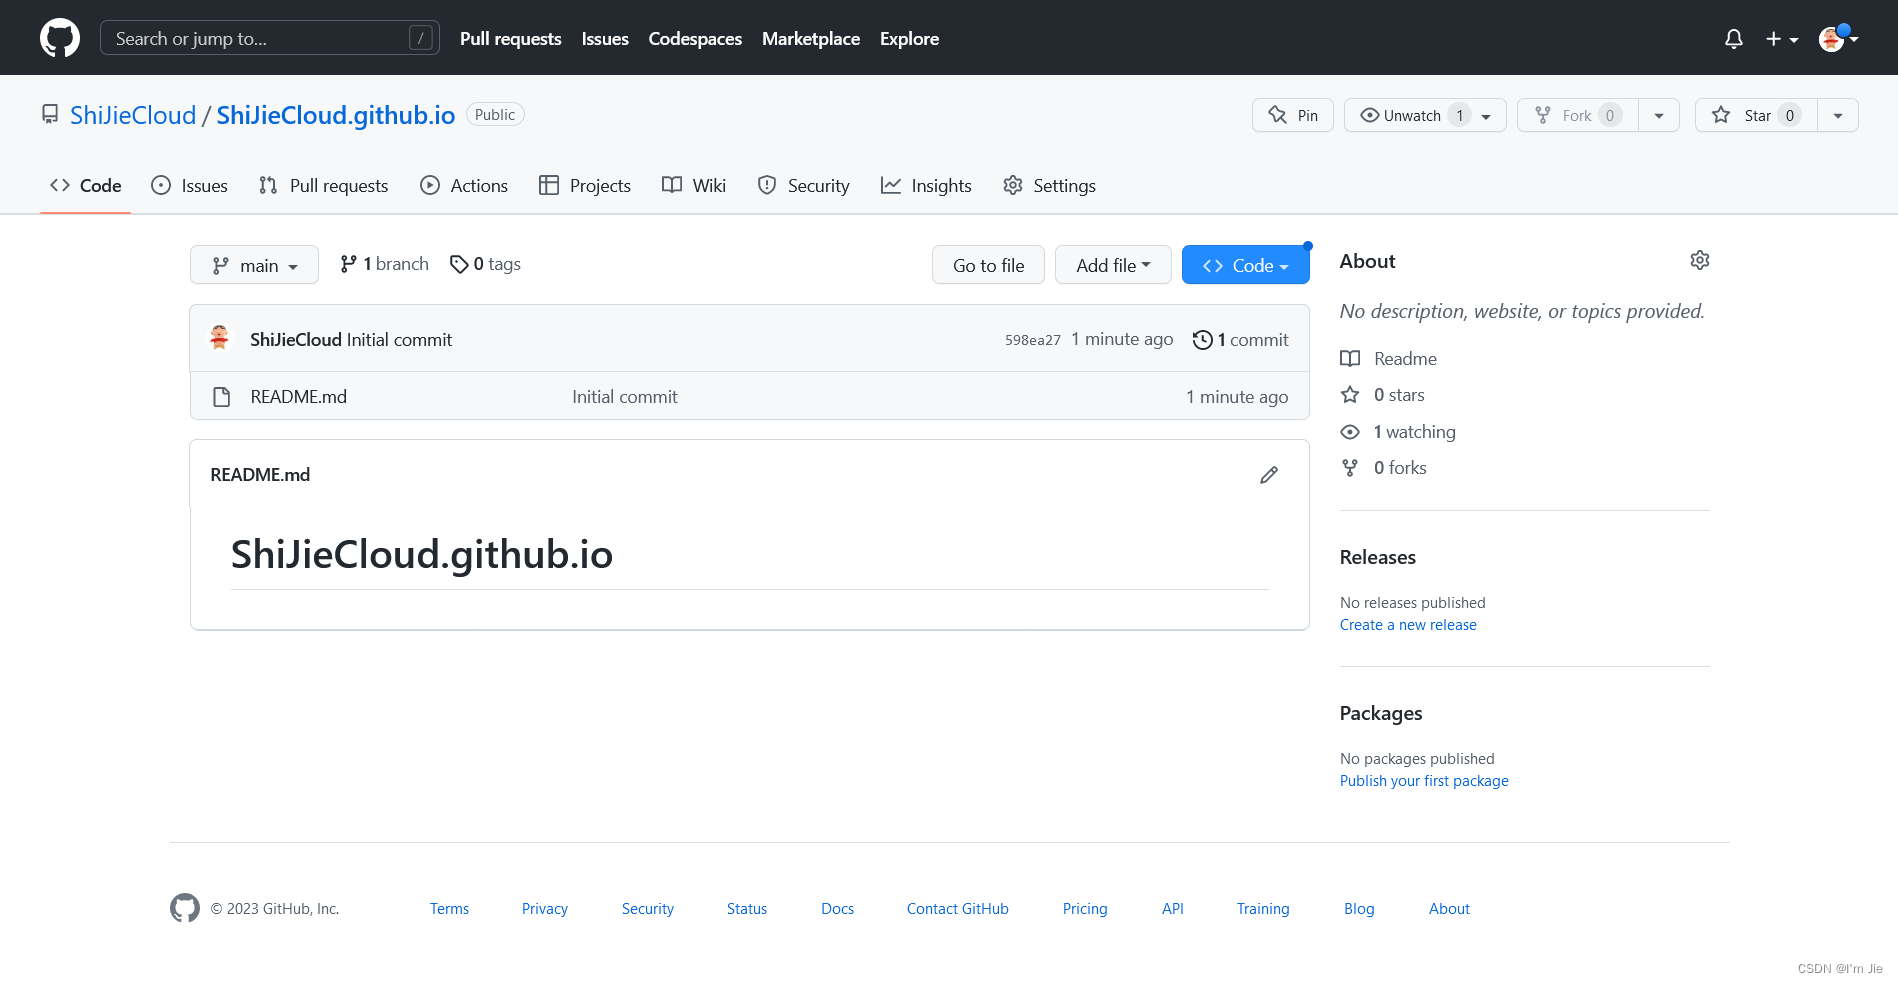
Task: Expand the Star lists caret
Action: click(1838, 115)
